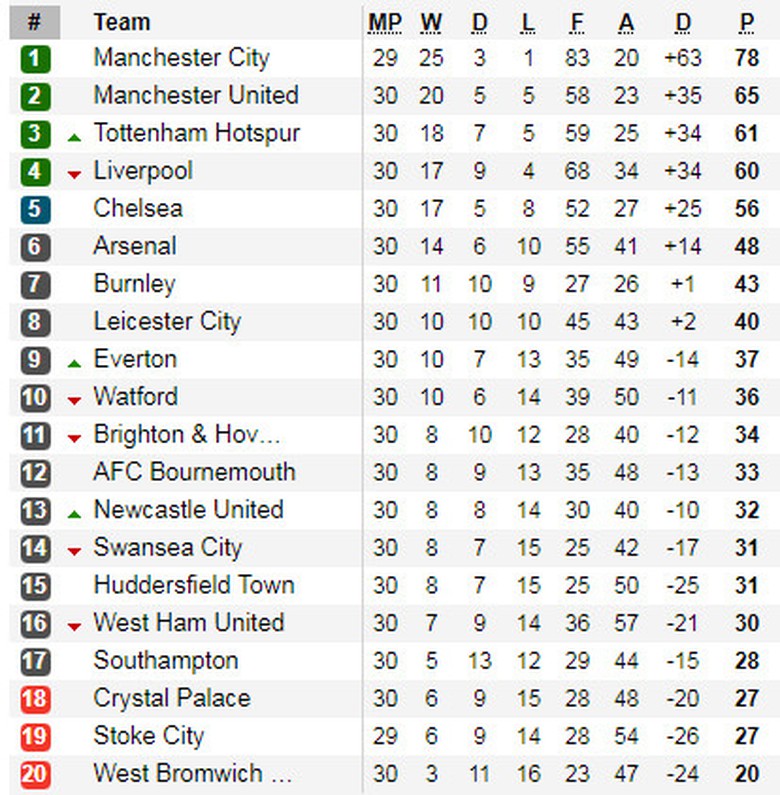Click red down arrow beside West Ham United
The height and width of the screenshot is (795, 780).
coord(74,627)
